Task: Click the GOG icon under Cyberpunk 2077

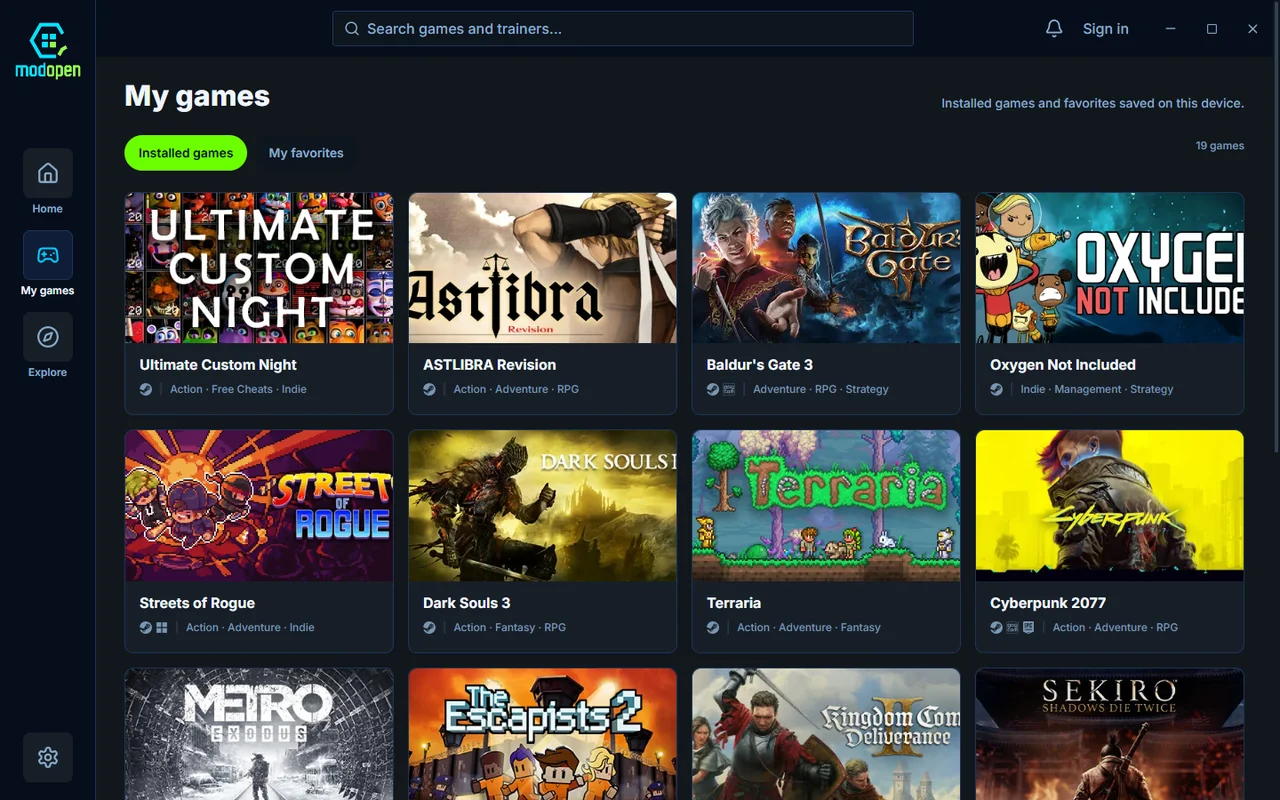Action: (x=1013, y=627)
